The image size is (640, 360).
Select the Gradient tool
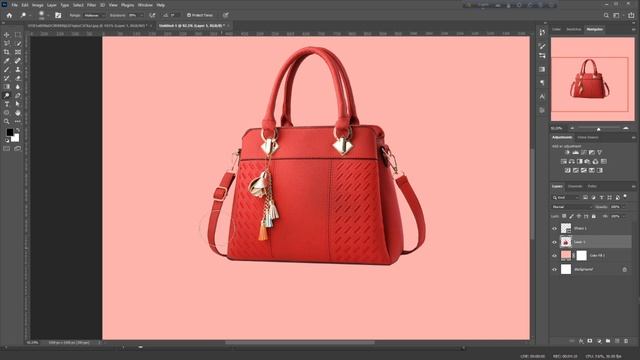(x=7, y=87)
